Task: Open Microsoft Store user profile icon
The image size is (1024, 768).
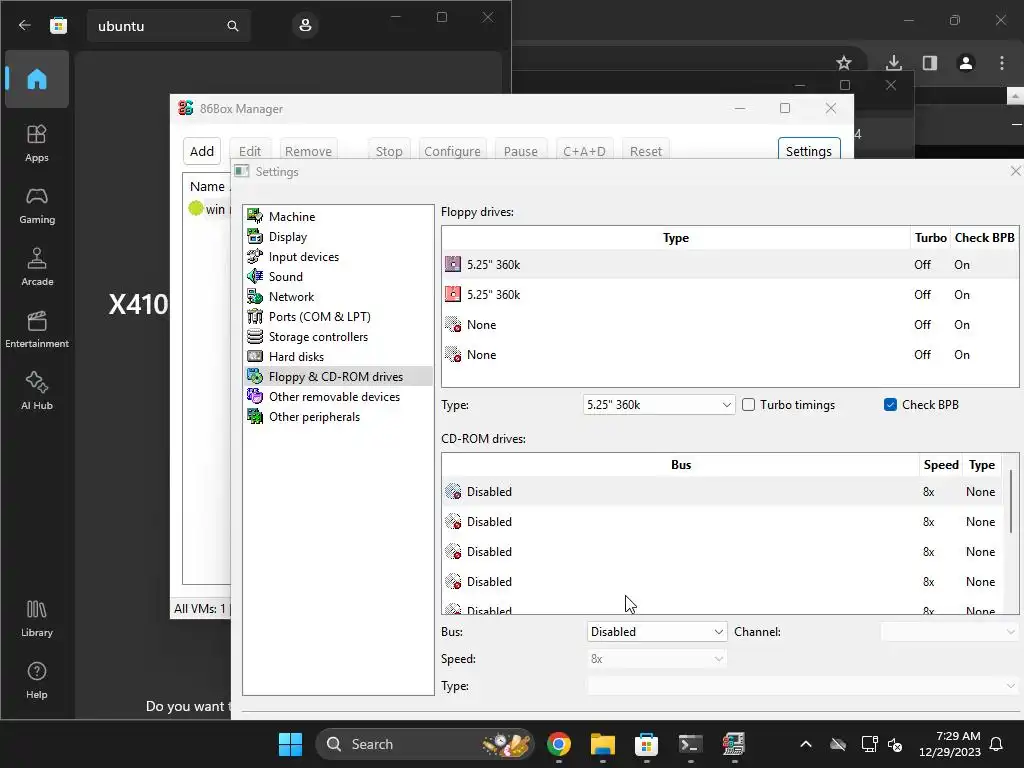Action: pos(305,25)
